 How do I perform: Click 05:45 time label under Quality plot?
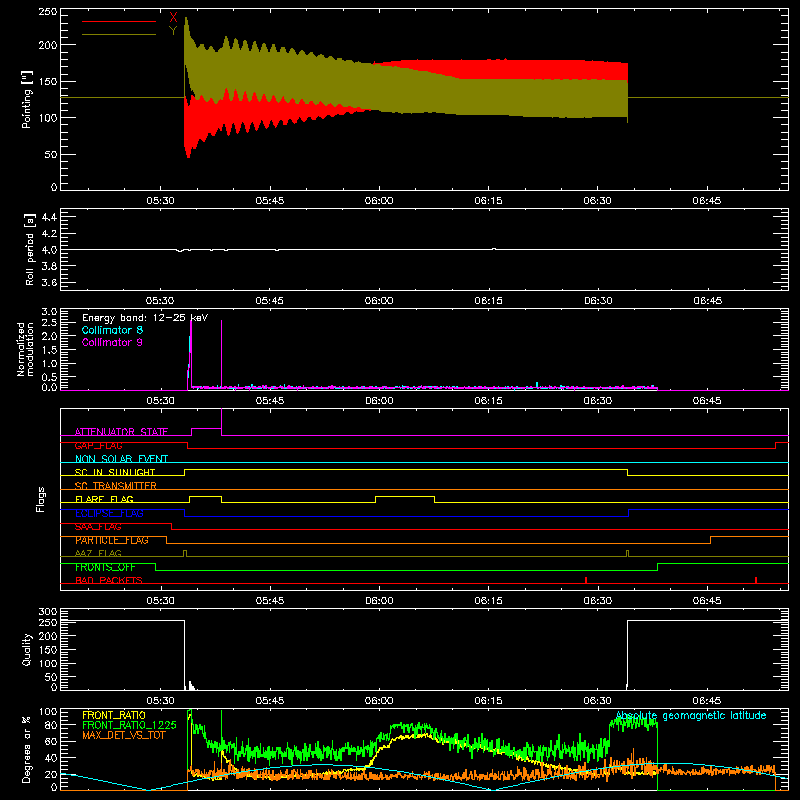click(x=269, y=701)
